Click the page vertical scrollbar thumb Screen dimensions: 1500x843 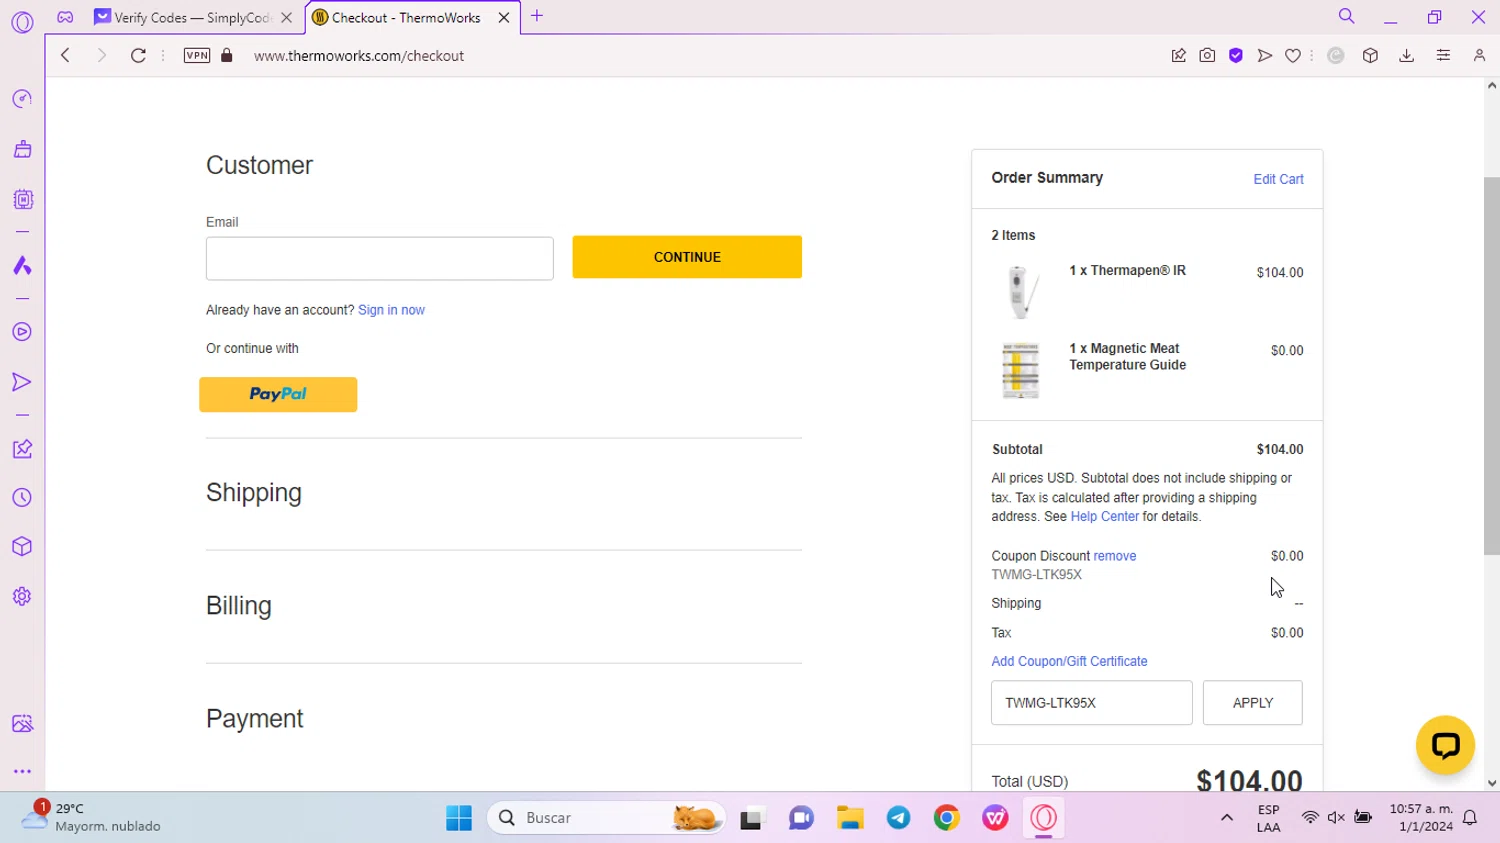1491,365
